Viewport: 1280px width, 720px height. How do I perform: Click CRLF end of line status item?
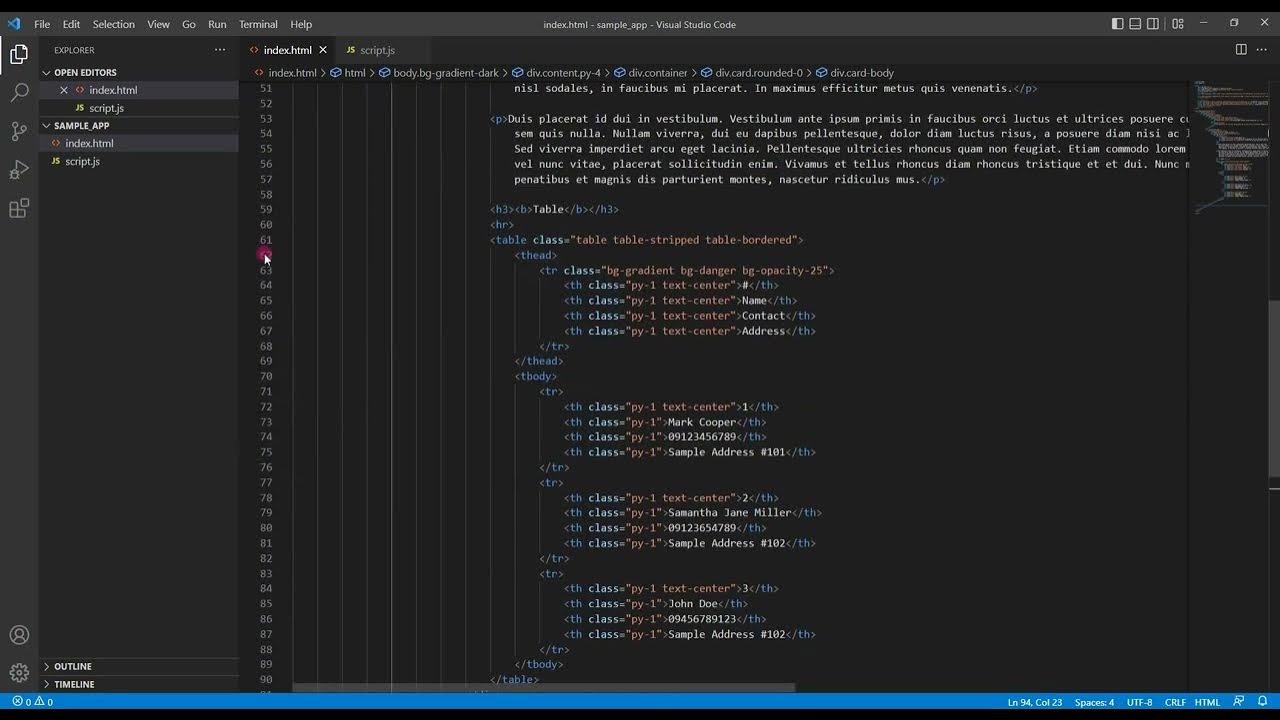pyautogui.click(x=1175, y=702)
